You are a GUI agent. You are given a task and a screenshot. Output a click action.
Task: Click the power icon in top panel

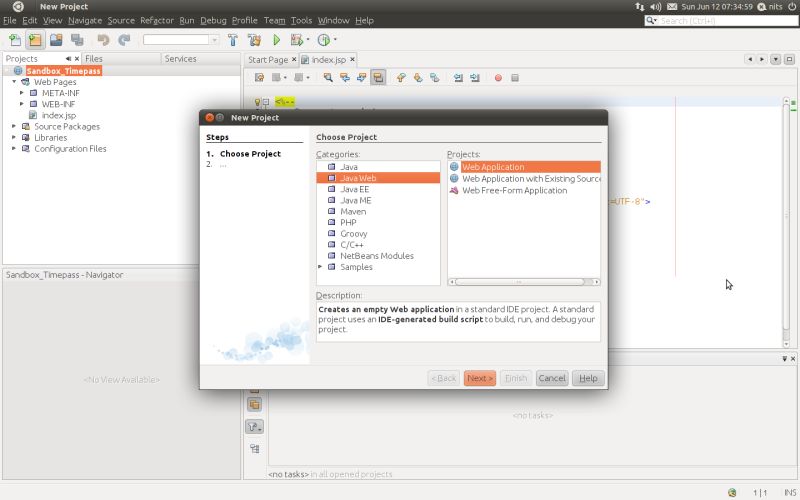click(792, 7)
